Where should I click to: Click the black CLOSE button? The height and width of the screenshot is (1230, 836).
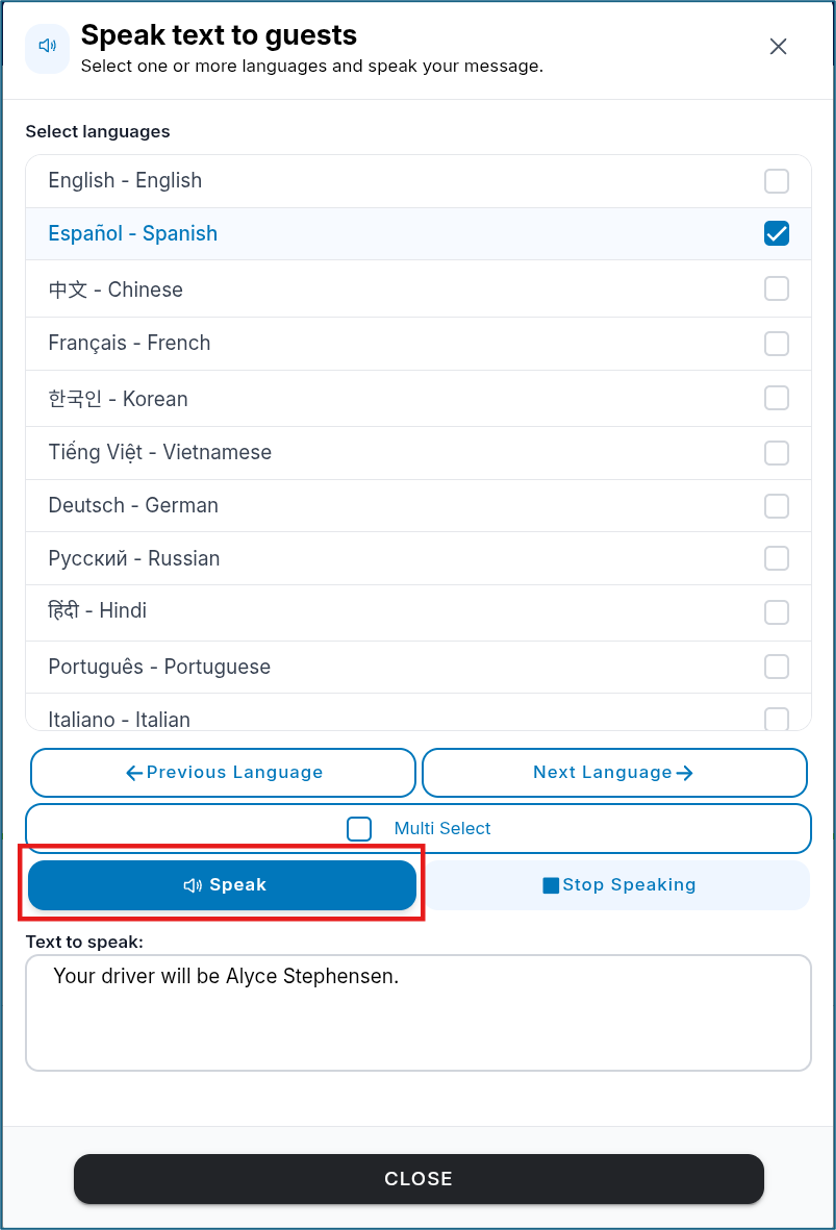419,1179
